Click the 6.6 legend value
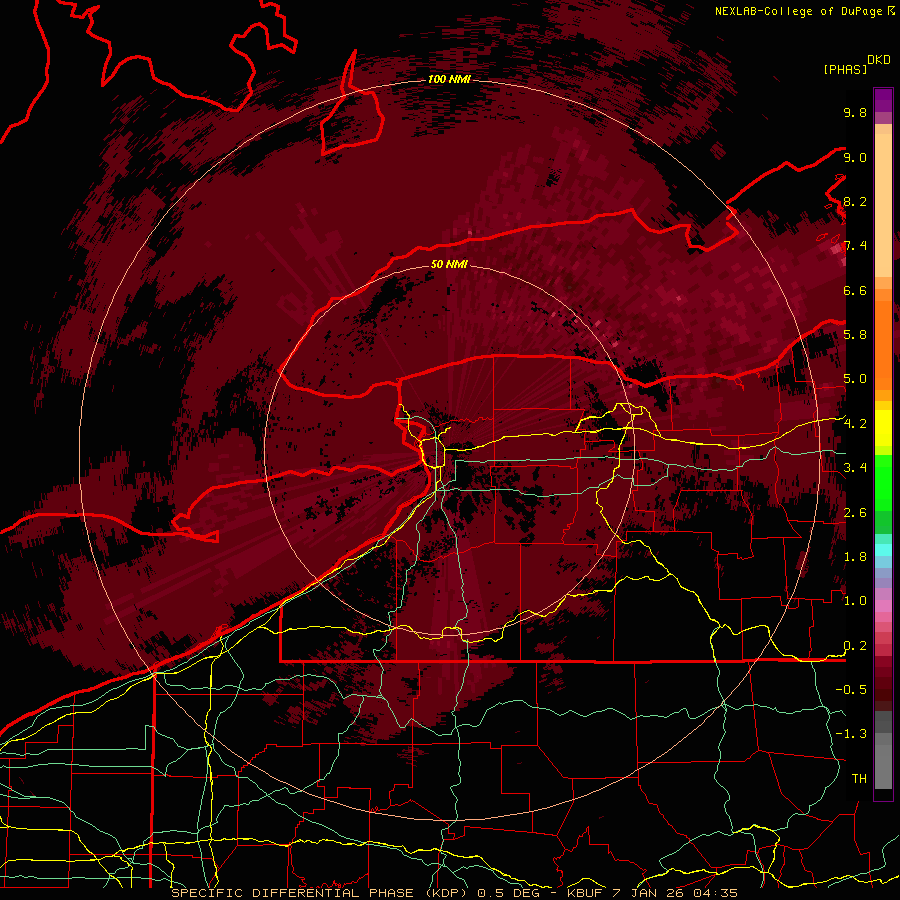The height and width of the screenshot is (900, 900). [x=855, y=290]
